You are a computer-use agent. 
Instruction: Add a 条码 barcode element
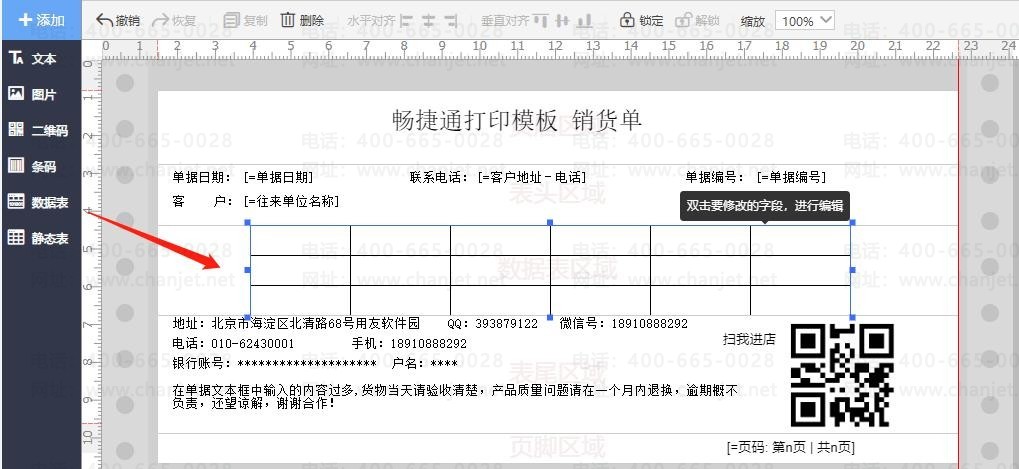pos(32,166)
